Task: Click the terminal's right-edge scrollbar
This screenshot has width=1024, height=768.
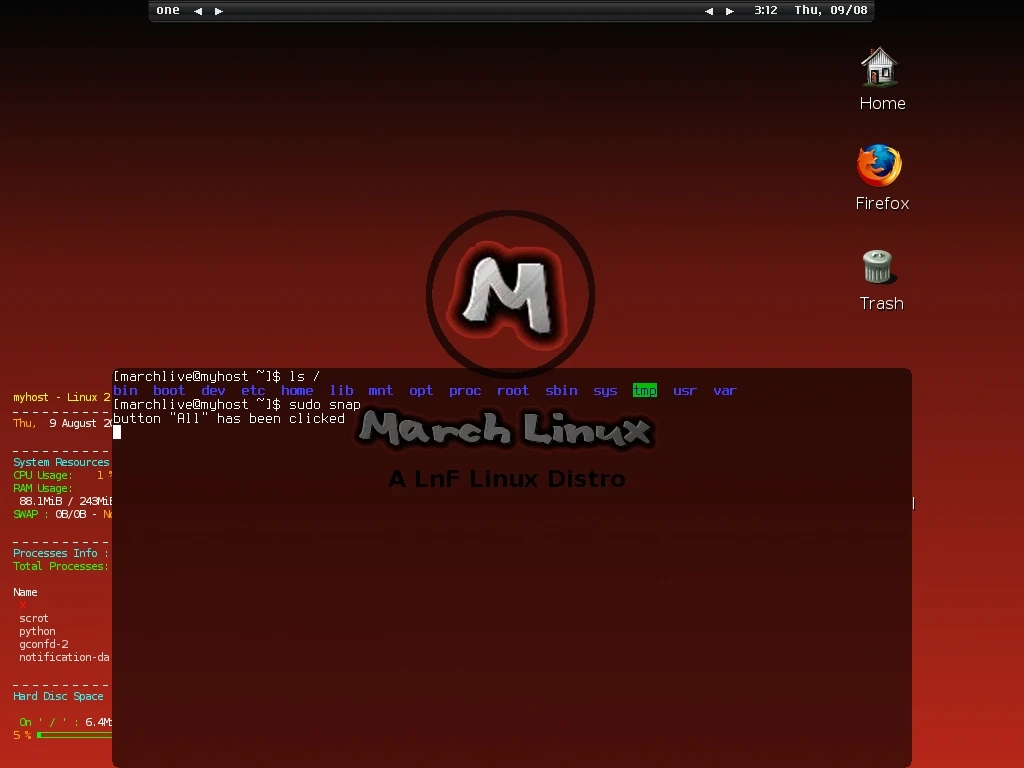Action: tap(910, 503)
